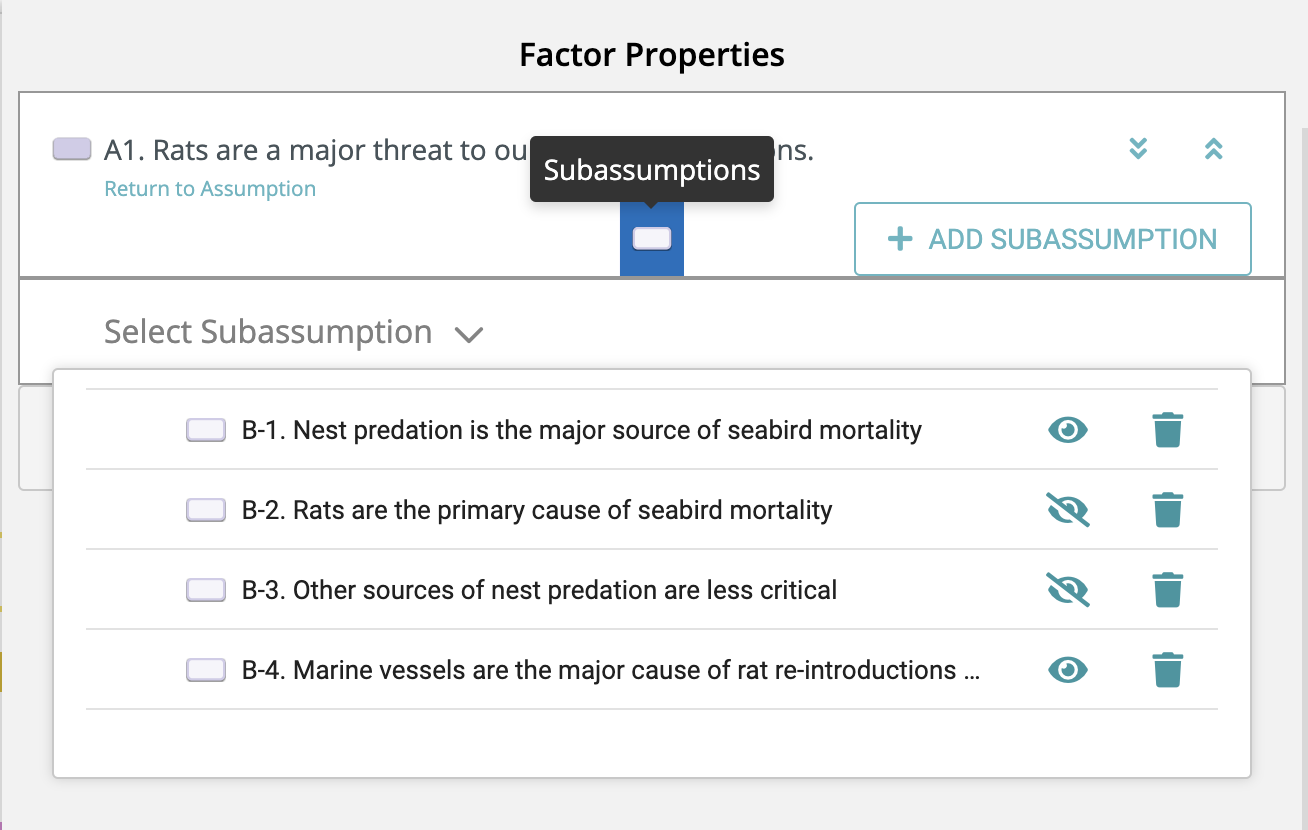This screenshot has width=1308, height=830.
Task: Collapse all with double up chevron
Action: coord(1214,149)
